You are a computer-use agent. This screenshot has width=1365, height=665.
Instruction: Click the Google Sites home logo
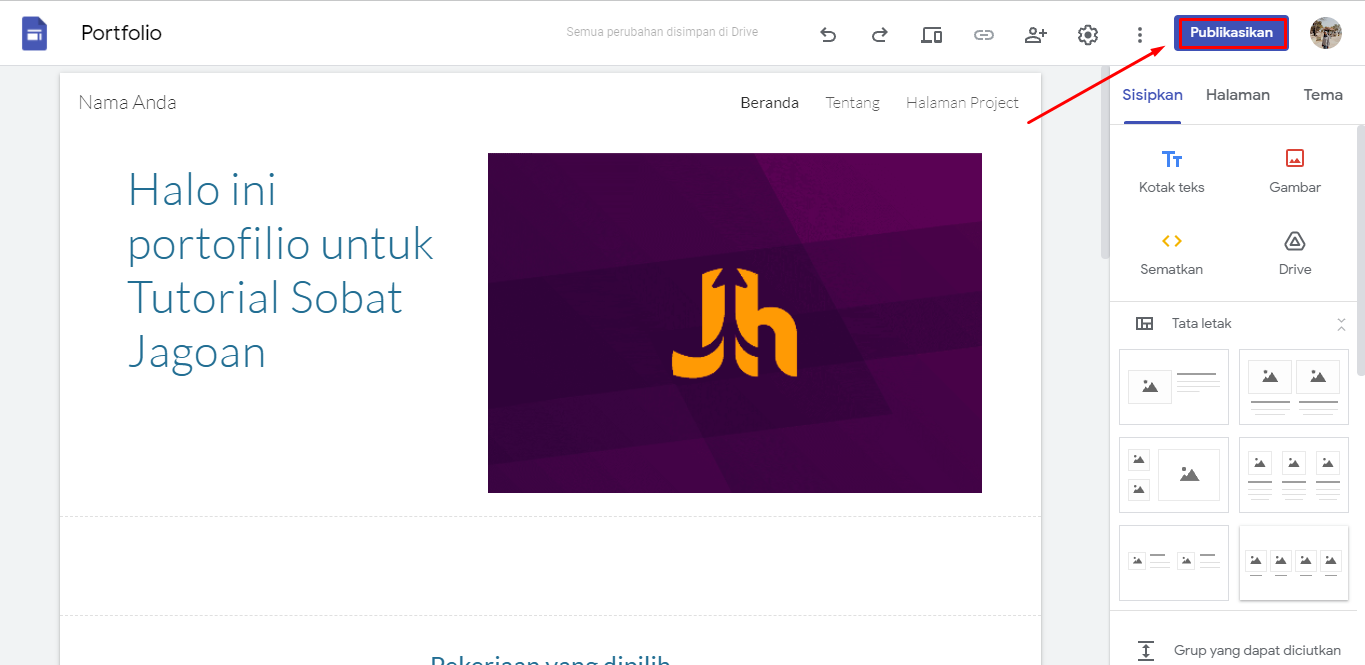coord(35,34)
